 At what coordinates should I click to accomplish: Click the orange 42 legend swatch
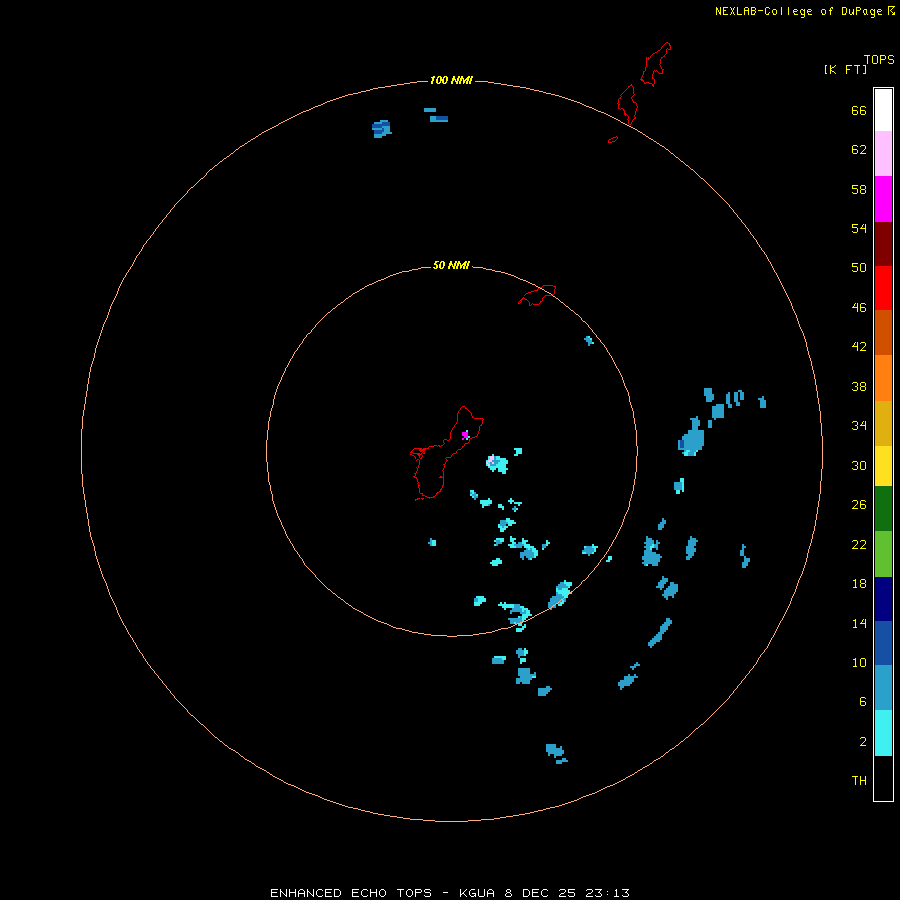(x=883, y=378)
